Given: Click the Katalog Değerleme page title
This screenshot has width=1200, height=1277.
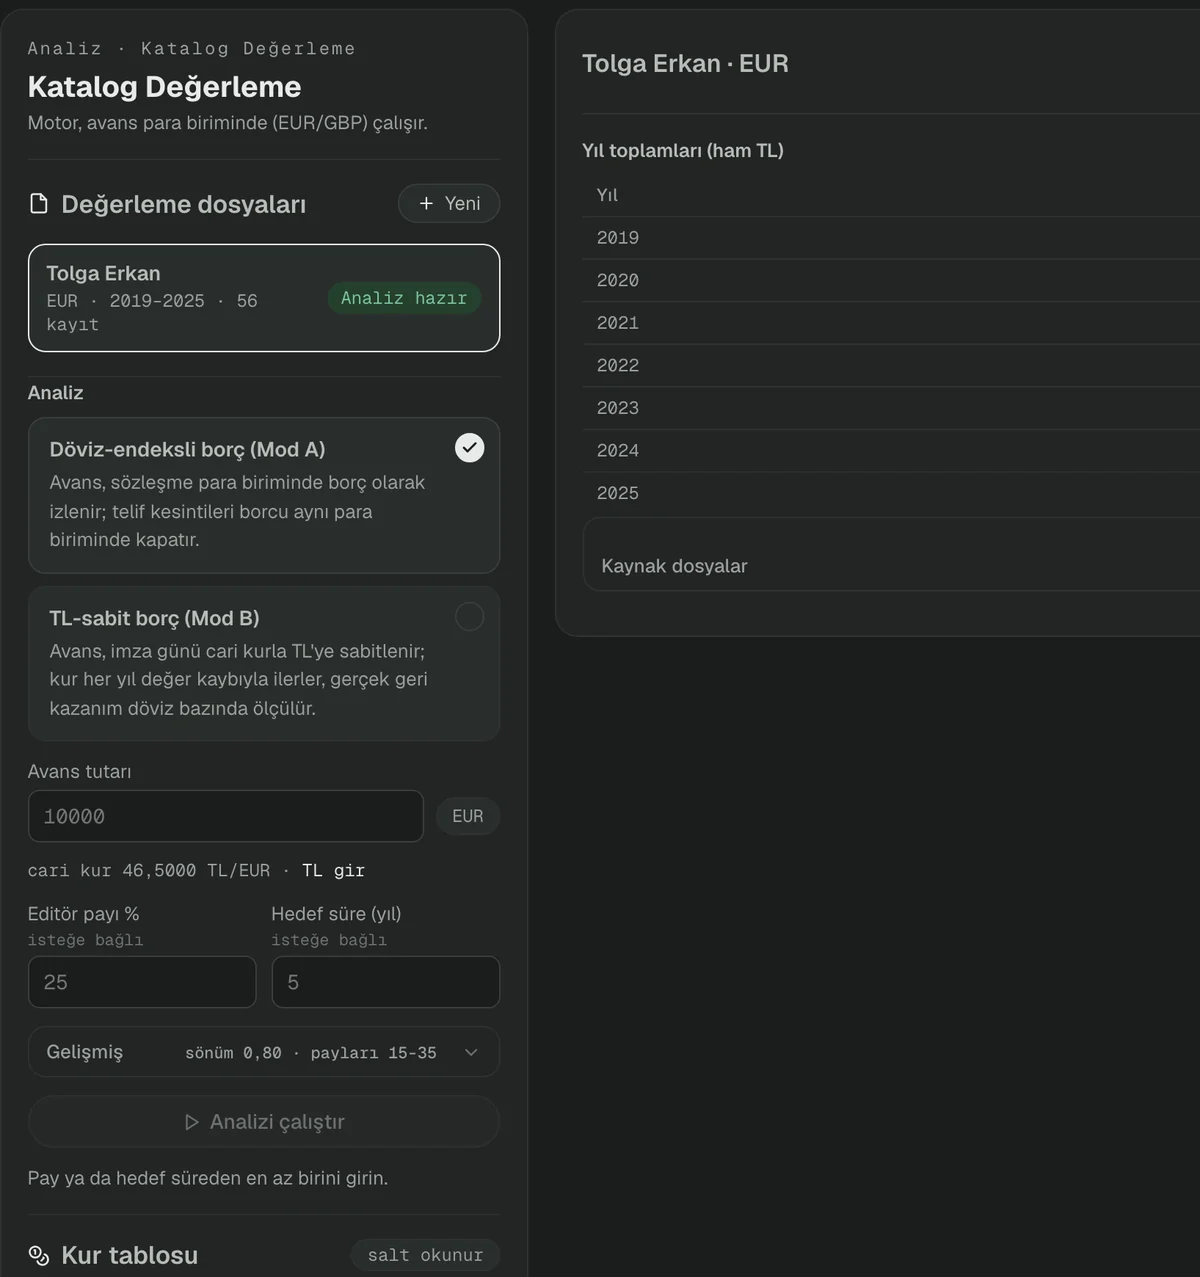Looking at the screenshot, I should point(164,87).
